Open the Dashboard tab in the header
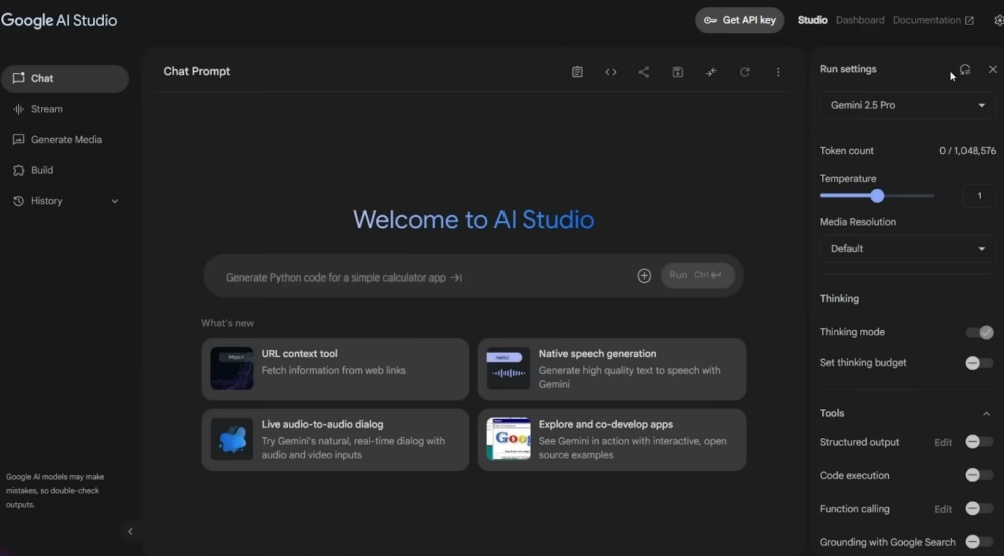The image size is (1004, 556). tap(860, 20)
